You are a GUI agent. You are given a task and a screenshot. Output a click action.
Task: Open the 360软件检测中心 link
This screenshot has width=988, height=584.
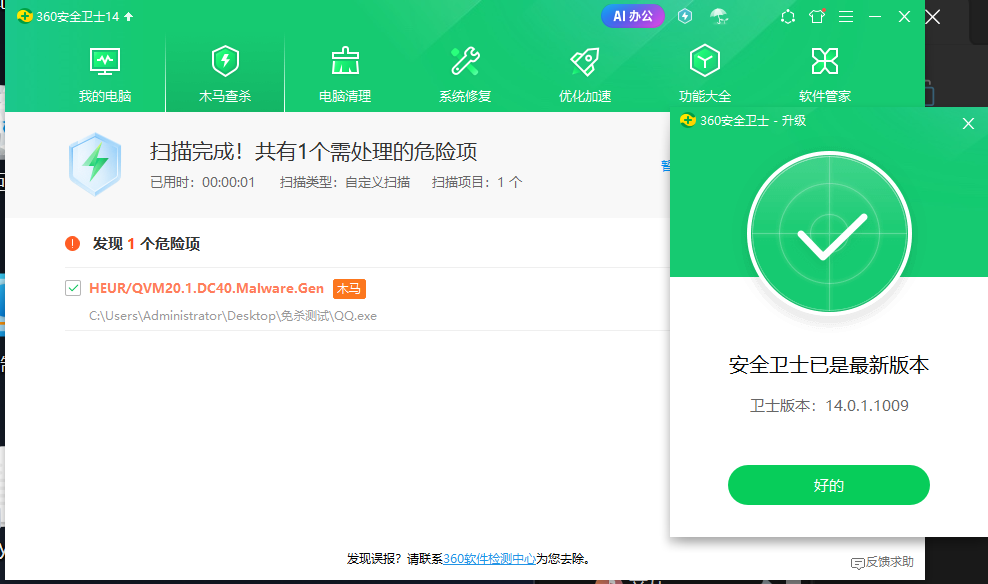point(489,559)
